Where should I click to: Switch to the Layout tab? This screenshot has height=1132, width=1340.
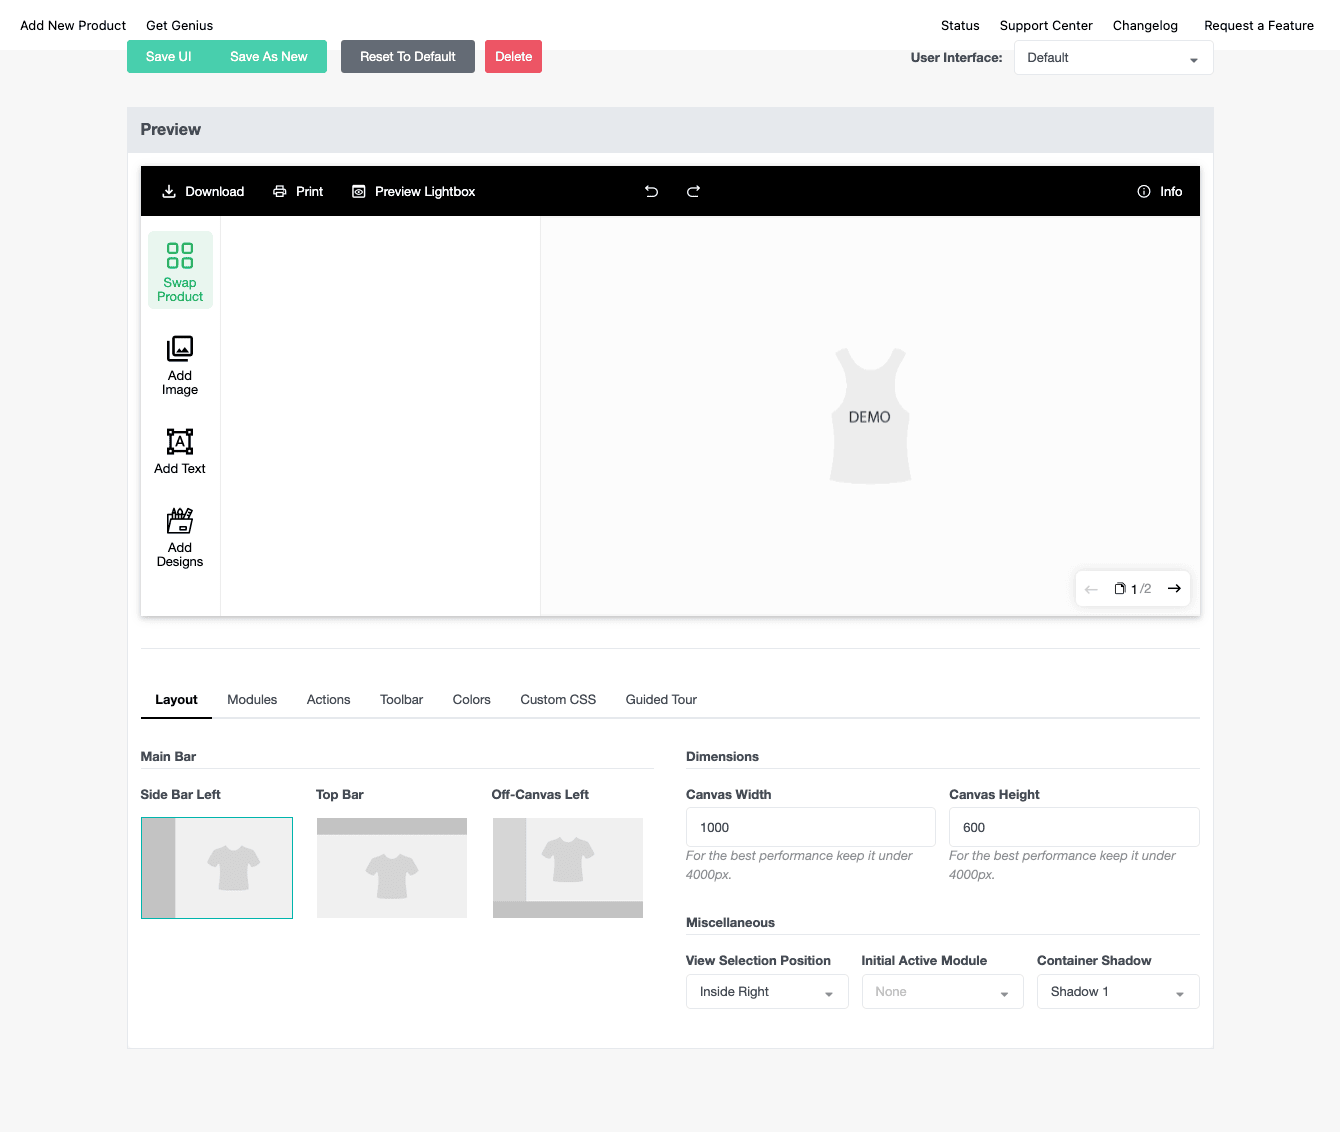point(176,699)
